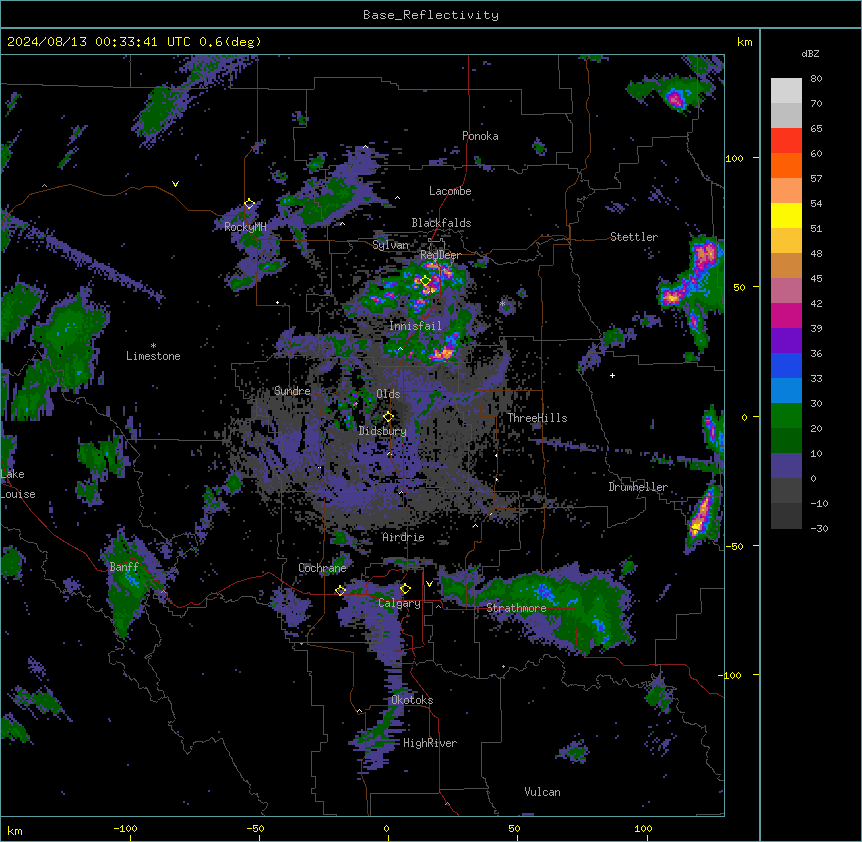This screenshot has height=842, width=862.
Task: Click the -30 value in dBZ legend
Action: point(819,528)
